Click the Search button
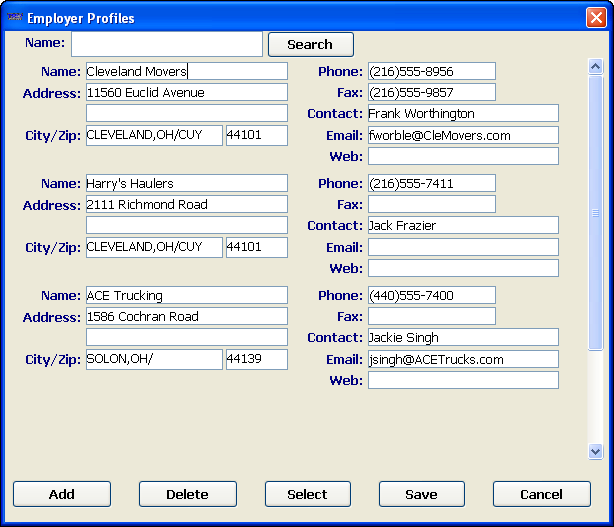The height and width of the screenshot is (527, 614). point(310,44)
